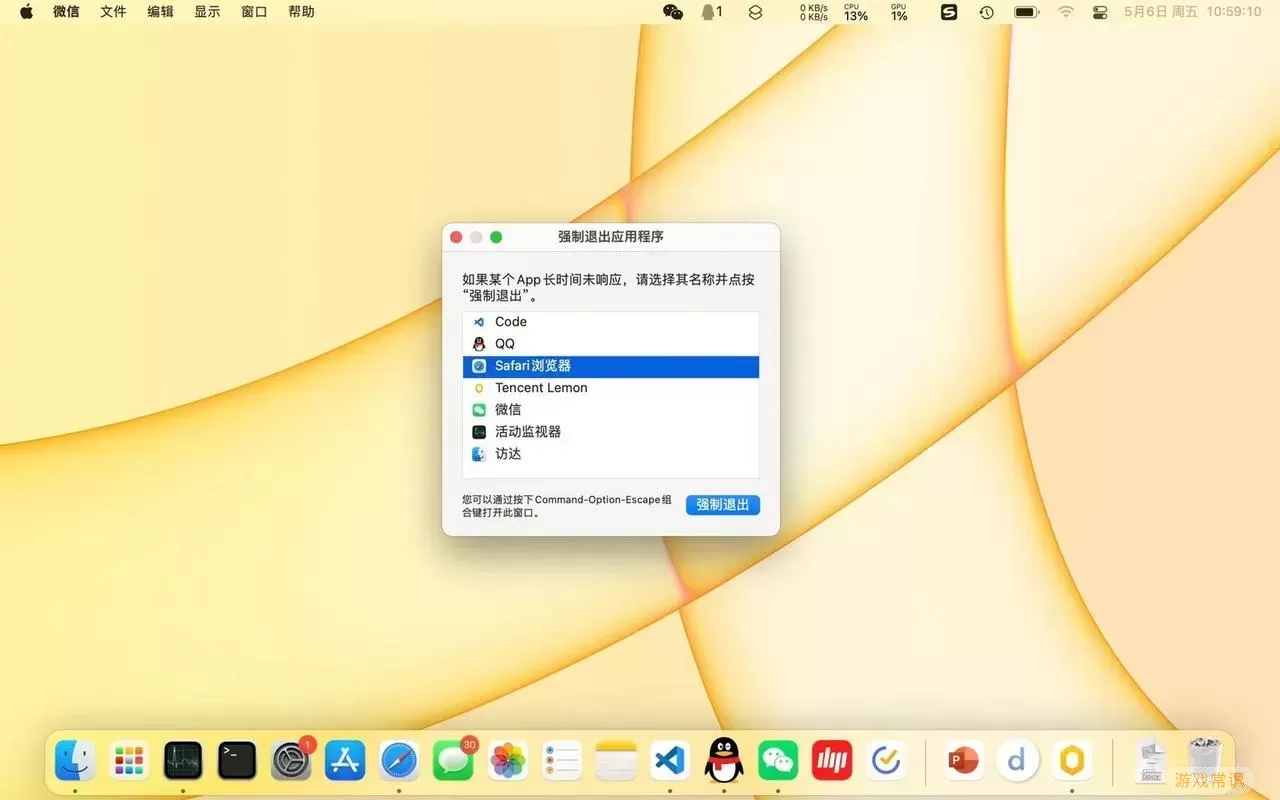Screen dimensions: 1280x800
Task: Open Launchpad in the Dock
Action: pos(129,761)
